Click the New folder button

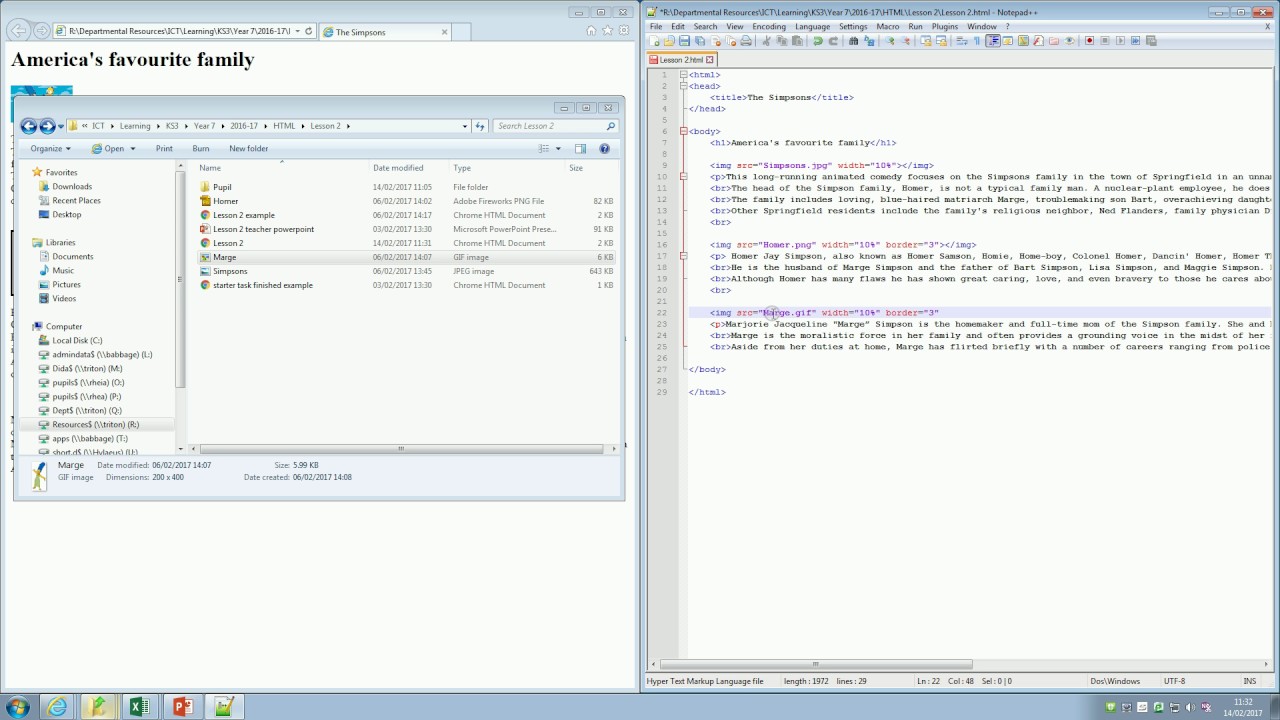click(248, 149)
